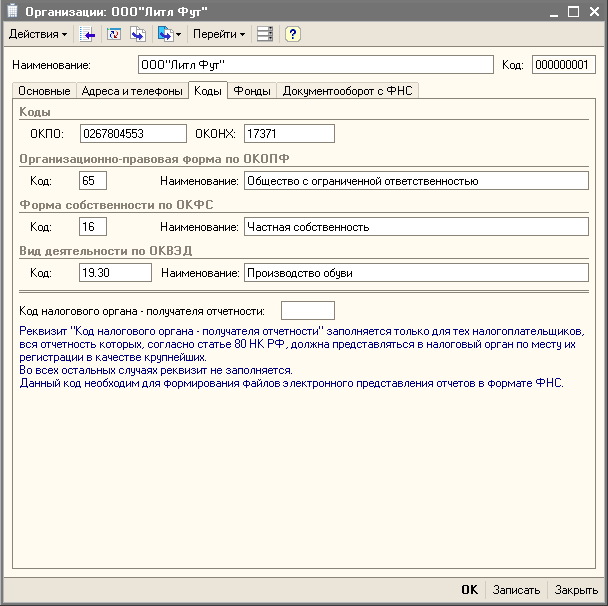Viewport: 608px width, 606px height.
Task: Click the create-based-on toolbar icon
Action: tap(164, 34)
